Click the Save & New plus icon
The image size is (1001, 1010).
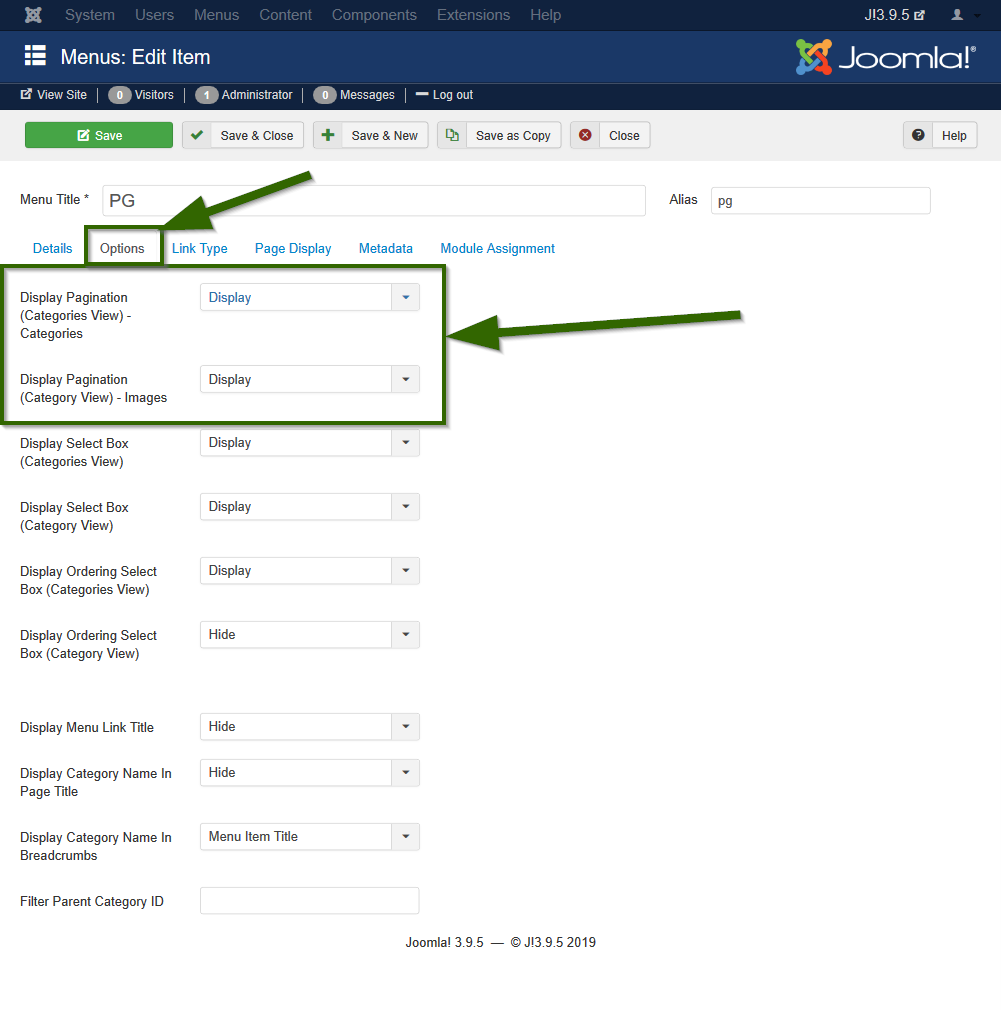coord(328,135)
